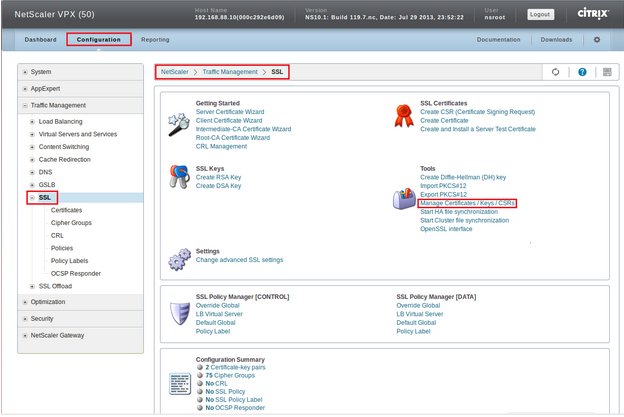Open the Documentation link
The height and width of the screenshot is (417, 624).
[x=498, y=40]
